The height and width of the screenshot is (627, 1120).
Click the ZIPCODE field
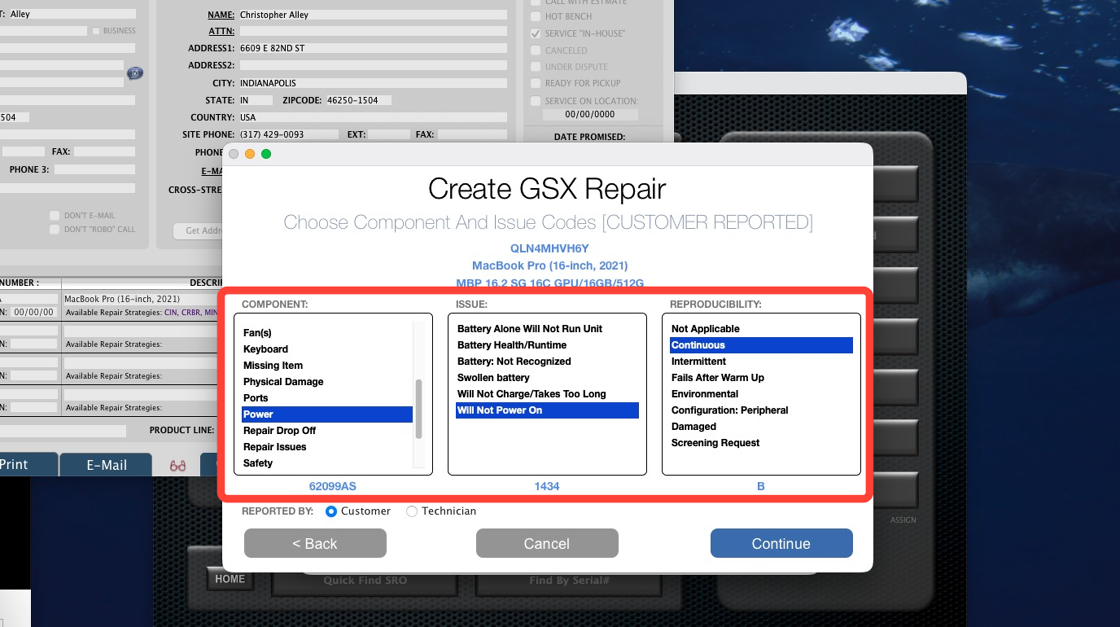click(357, 100)
